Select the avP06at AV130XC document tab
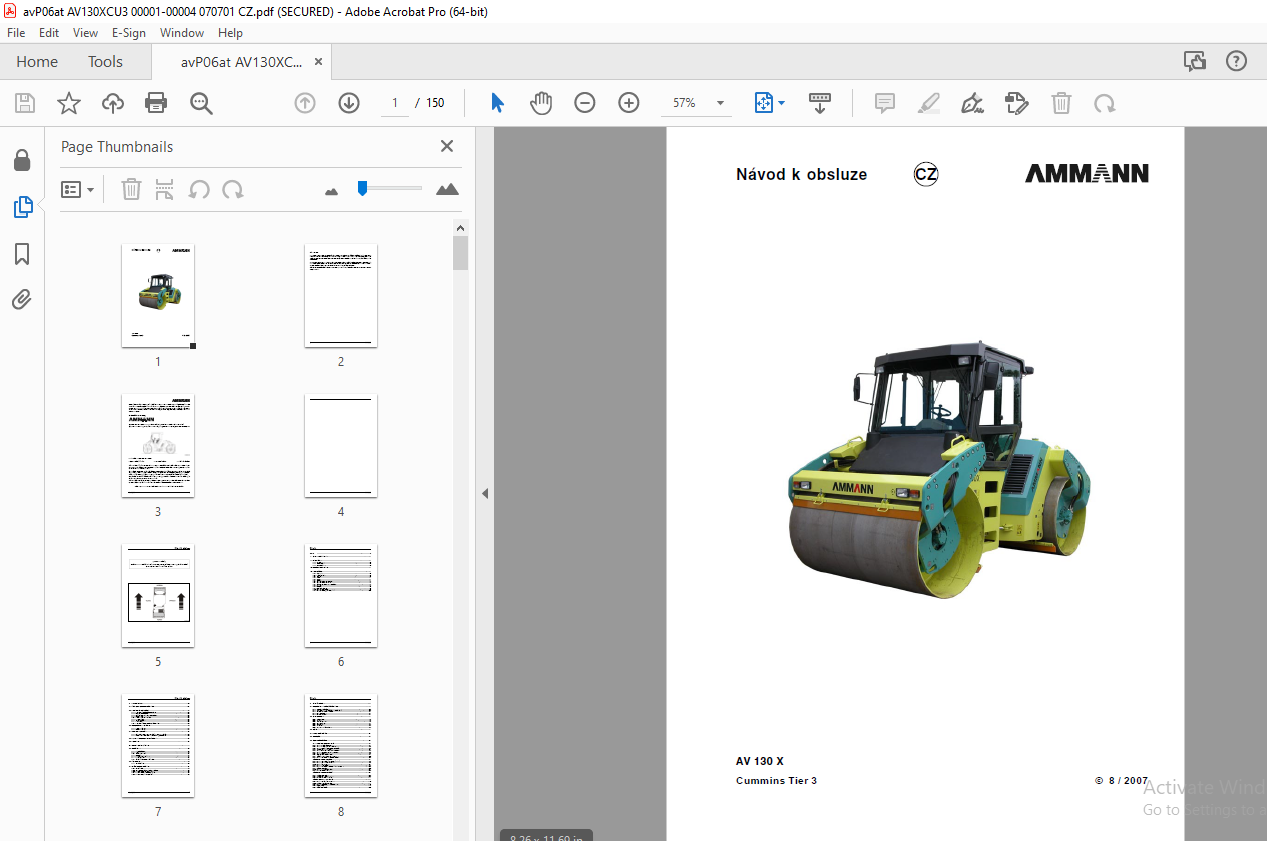The image size is (1267, 841). click(x=241, y=62)
